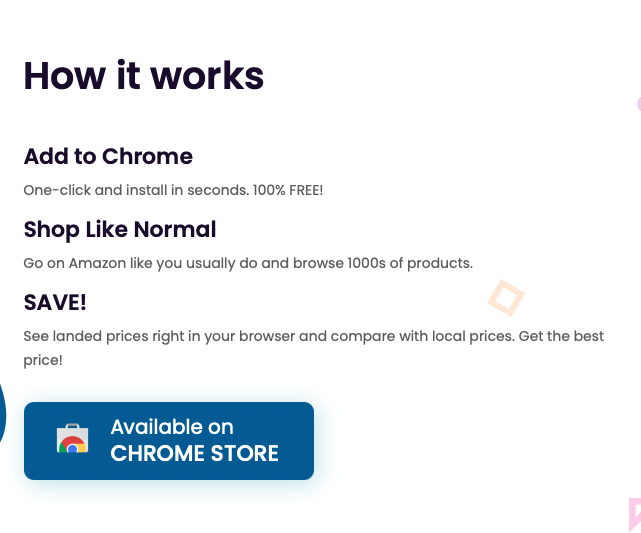Screen dimensions: 641x533
Task: Click the "See landed prices" description text
Action: pyautogui.click(x=85, y=336)
